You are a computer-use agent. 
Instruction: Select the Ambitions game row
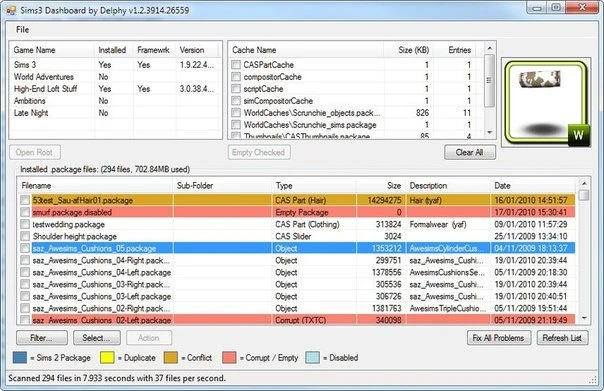(x=116, y=101)
